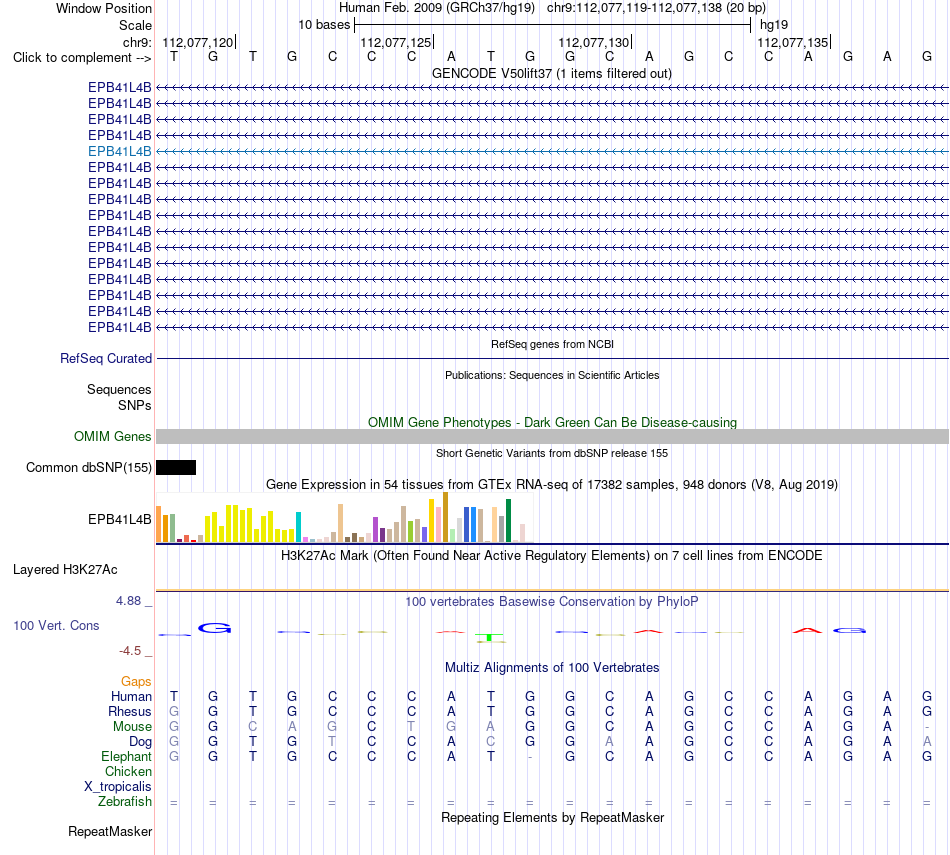The width and height of the screenshot is (950, 855).
Task: Click the dark green bar in GTEx chart
Action: 508,521
